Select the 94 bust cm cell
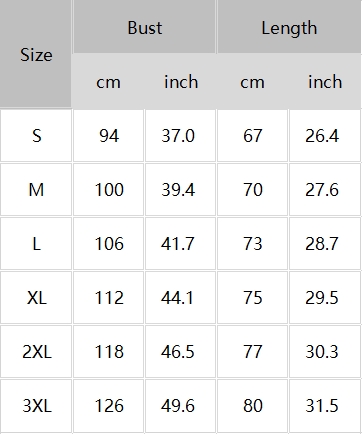 [x=108, y=136]
